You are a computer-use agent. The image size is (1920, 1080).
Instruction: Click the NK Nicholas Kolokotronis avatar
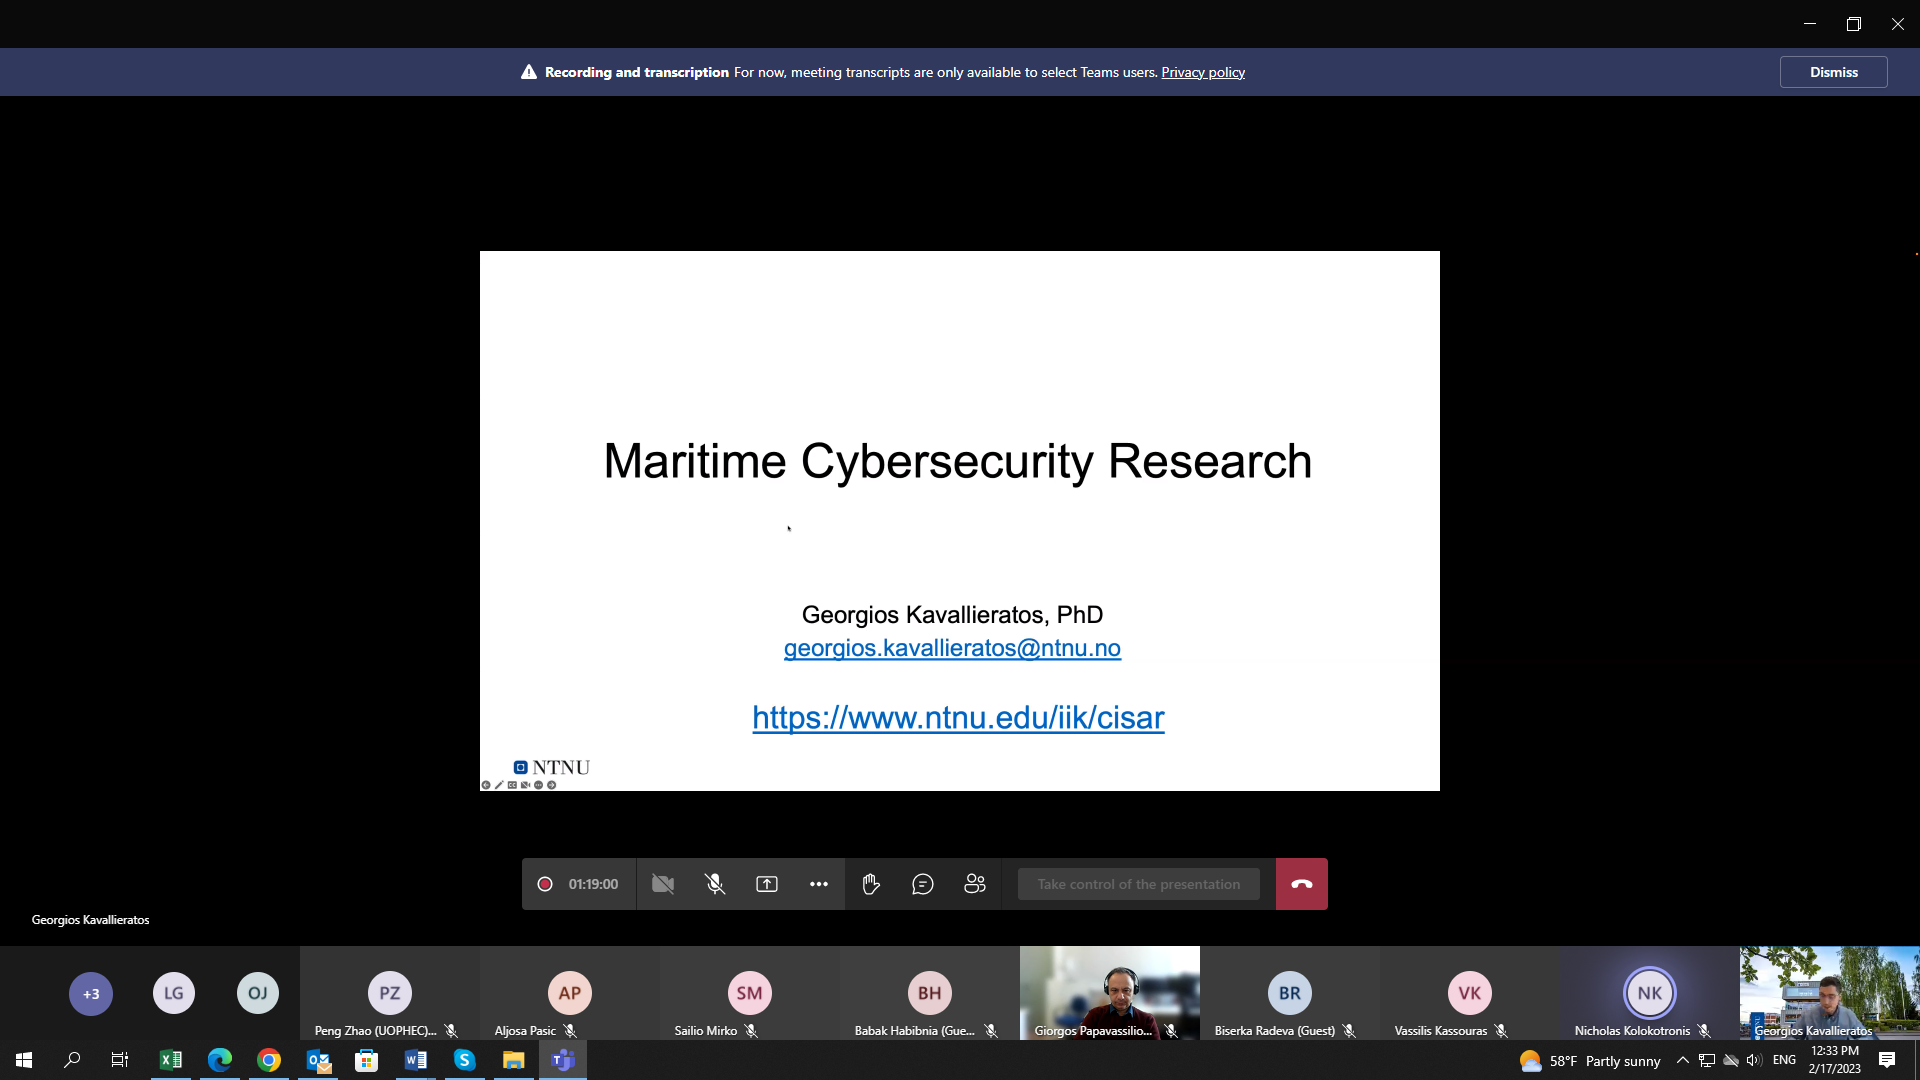click(x=1649, y=992)
